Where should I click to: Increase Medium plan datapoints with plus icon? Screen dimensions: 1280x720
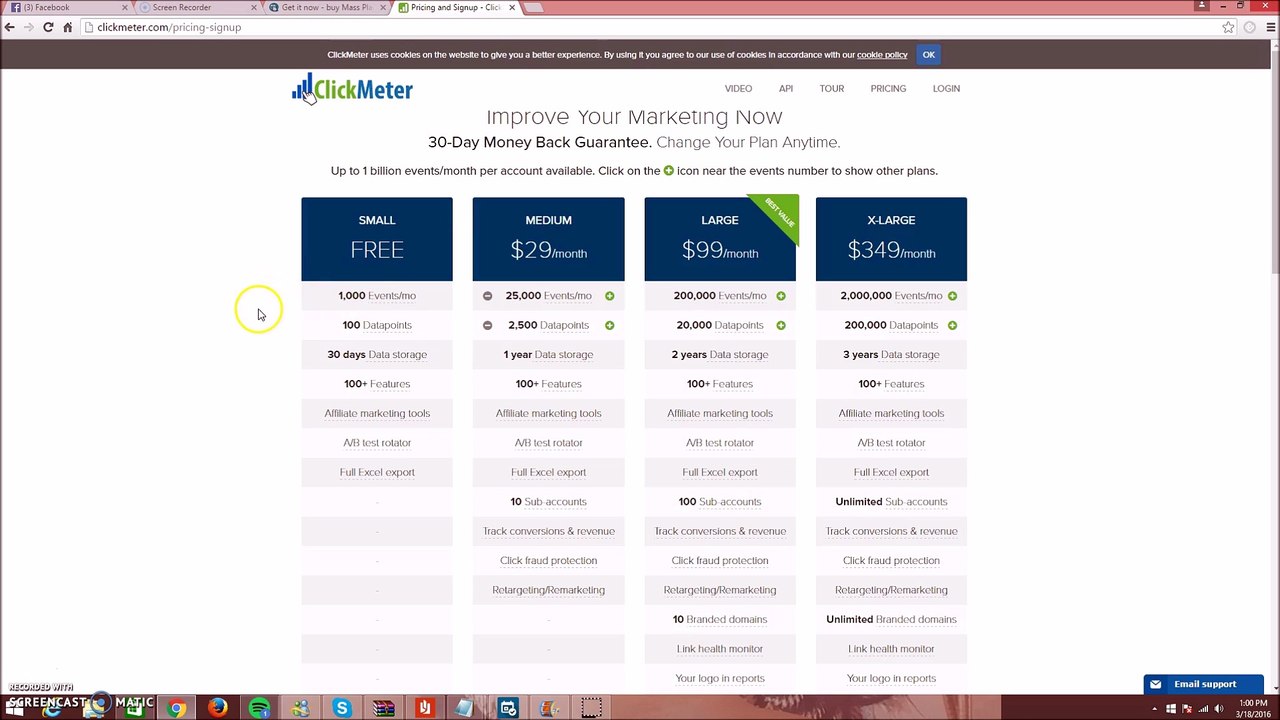pos(609,325)
